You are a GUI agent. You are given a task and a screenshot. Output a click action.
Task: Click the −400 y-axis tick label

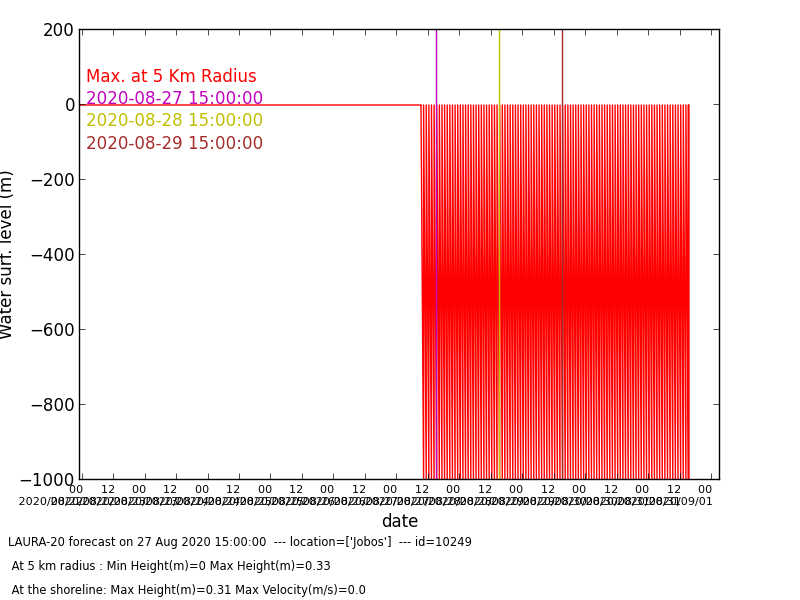(x=52, y=255)
